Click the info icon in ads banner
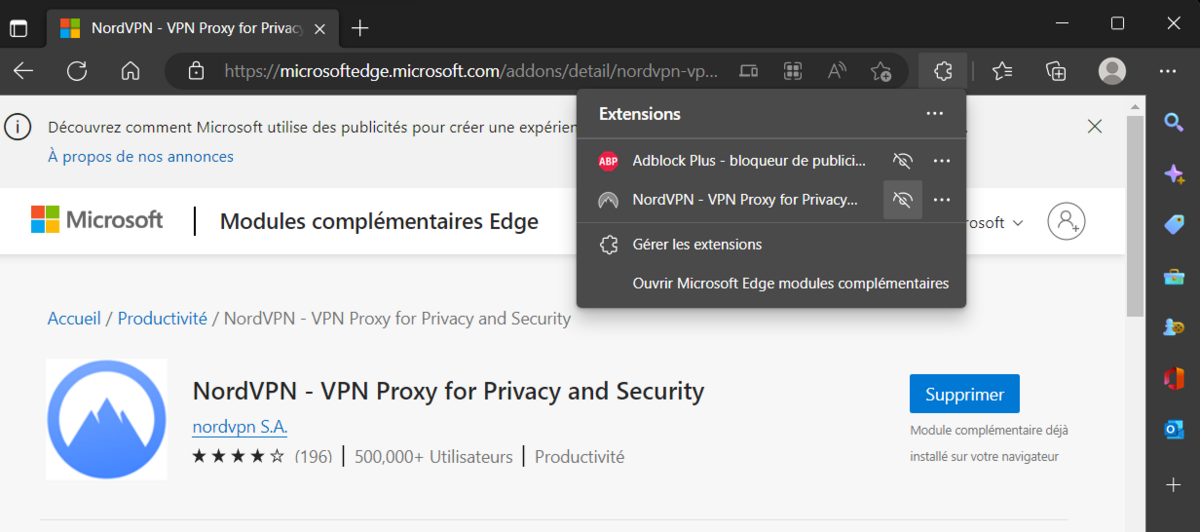This screenshot has height=532, width=1200. [17, 127]
